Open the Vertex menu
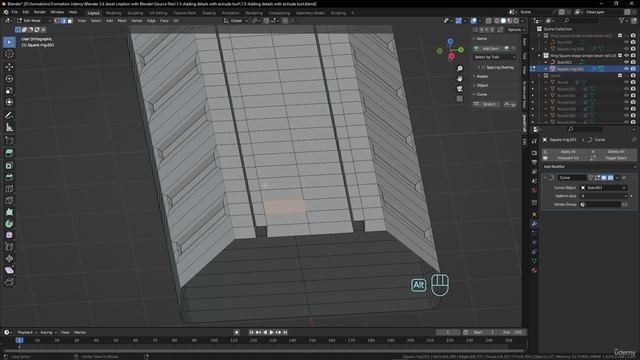Screen dimensions: 640x360 pyautogui.click(x=136, y=20)
